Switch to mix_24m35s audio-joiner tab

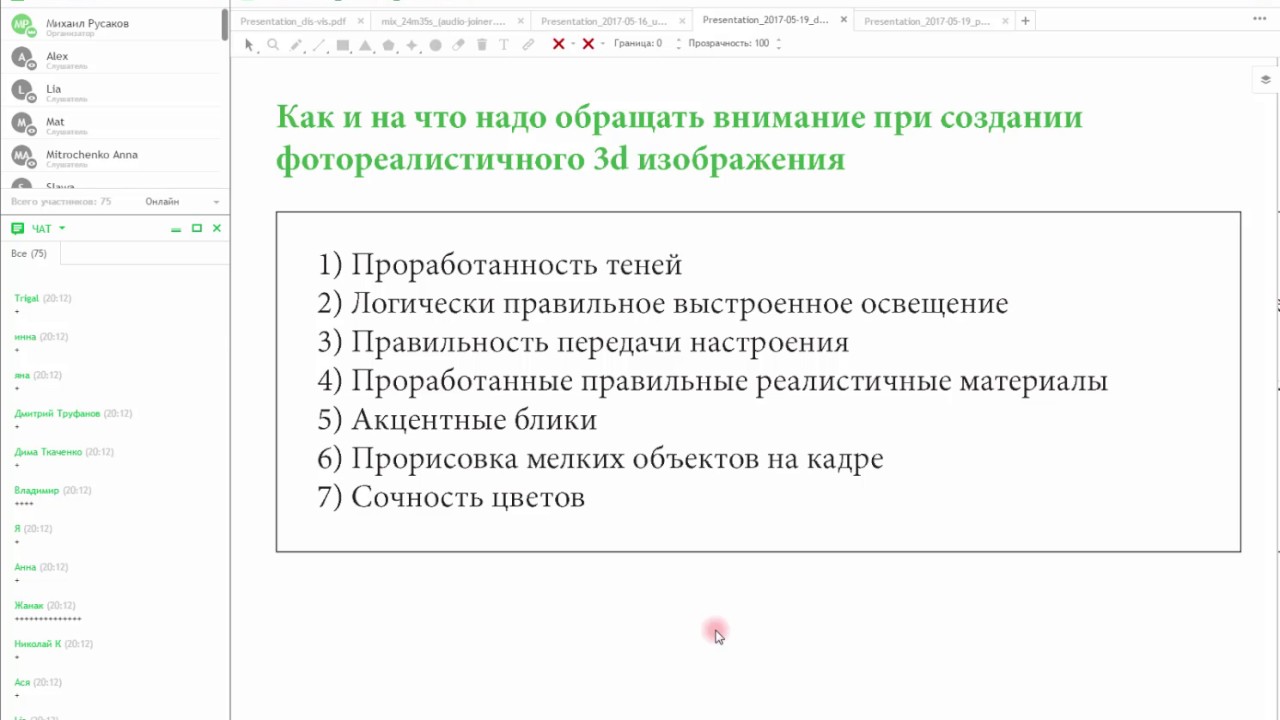pyautogui.click(x=443, y=21)
